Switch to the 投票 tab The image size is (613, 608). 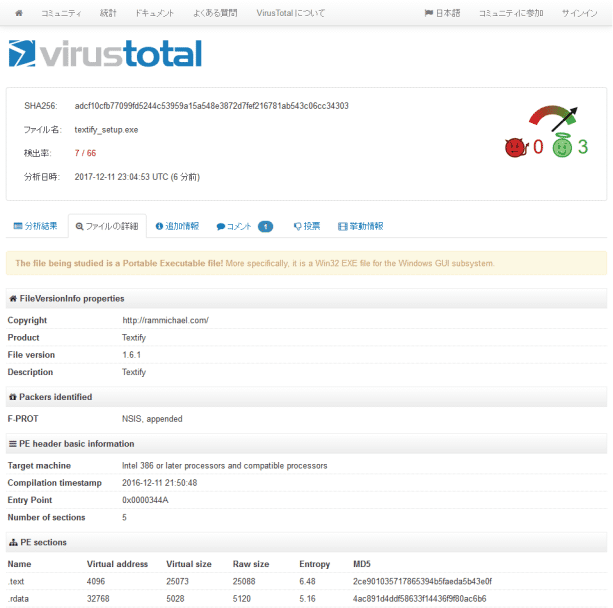[307, 226]
